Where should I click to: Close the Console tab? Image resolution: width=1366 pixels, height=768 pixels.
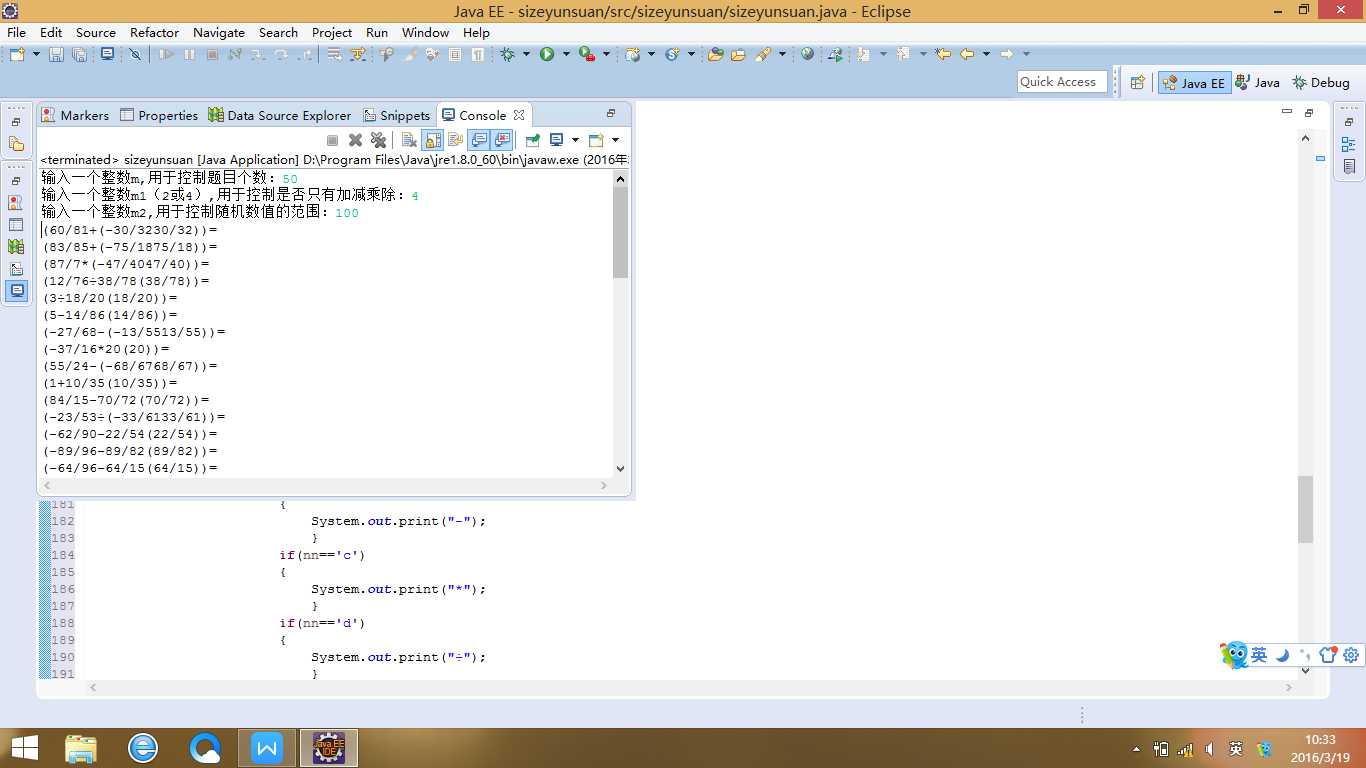[x=519, y=115]
